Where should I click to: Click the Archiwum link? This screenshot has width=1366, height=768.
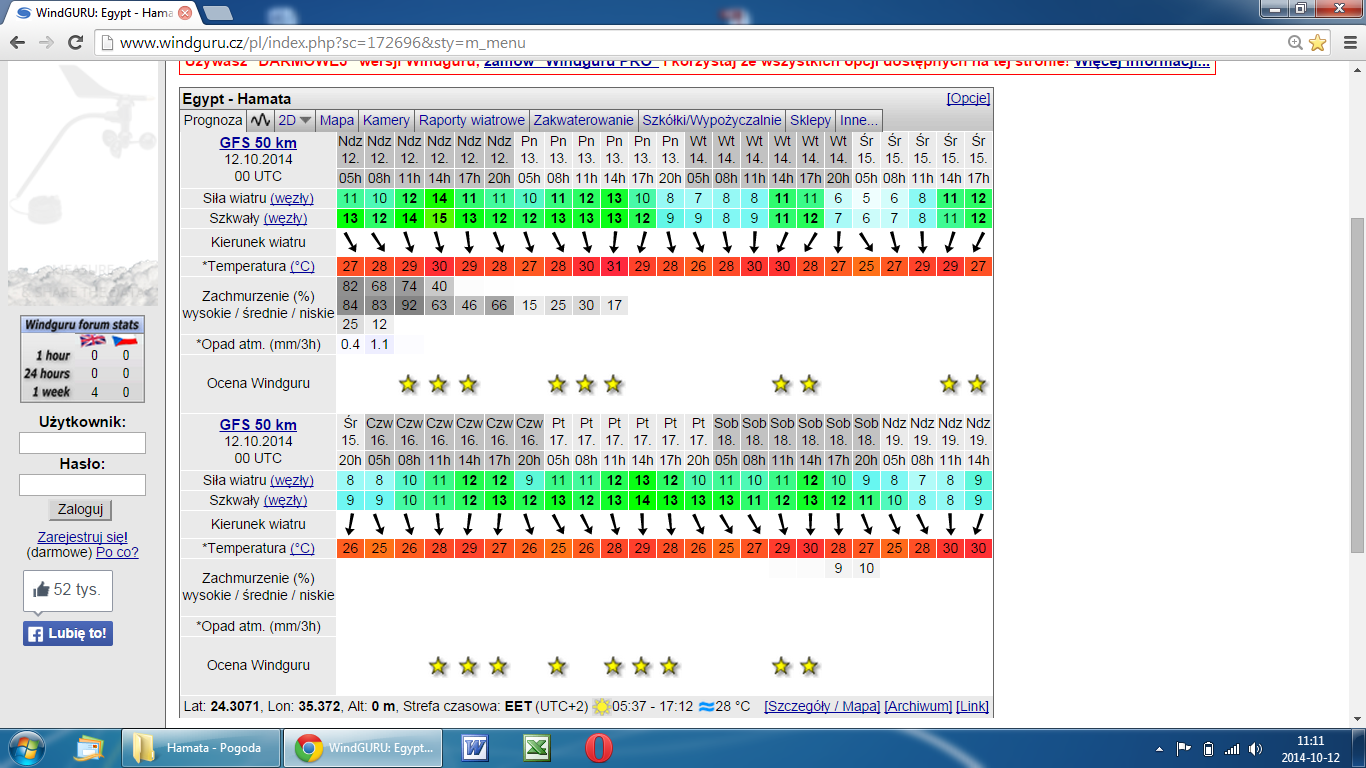(918, 706)
